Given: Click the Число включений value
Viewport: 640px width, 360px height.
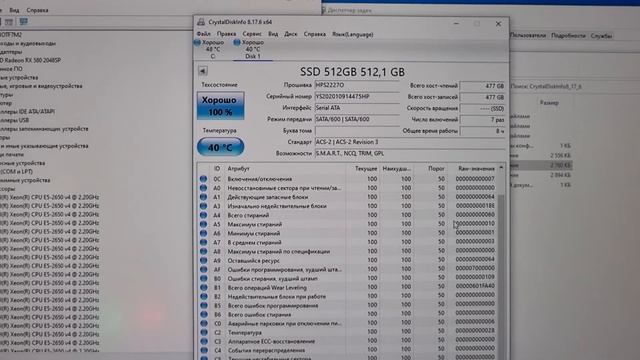Looking at the screenshot, I should [482, 120].
